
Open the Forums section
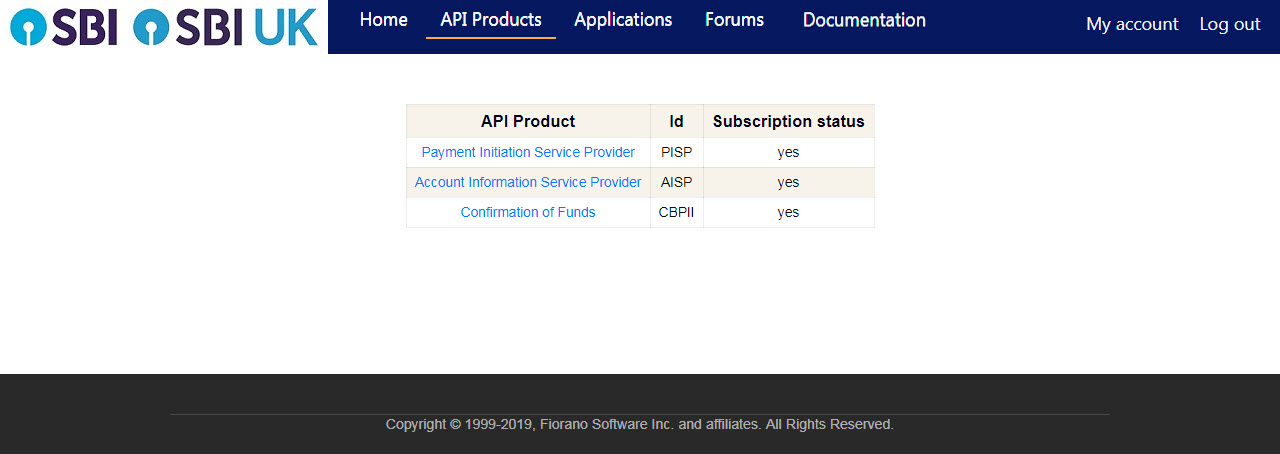pos(734,20)
